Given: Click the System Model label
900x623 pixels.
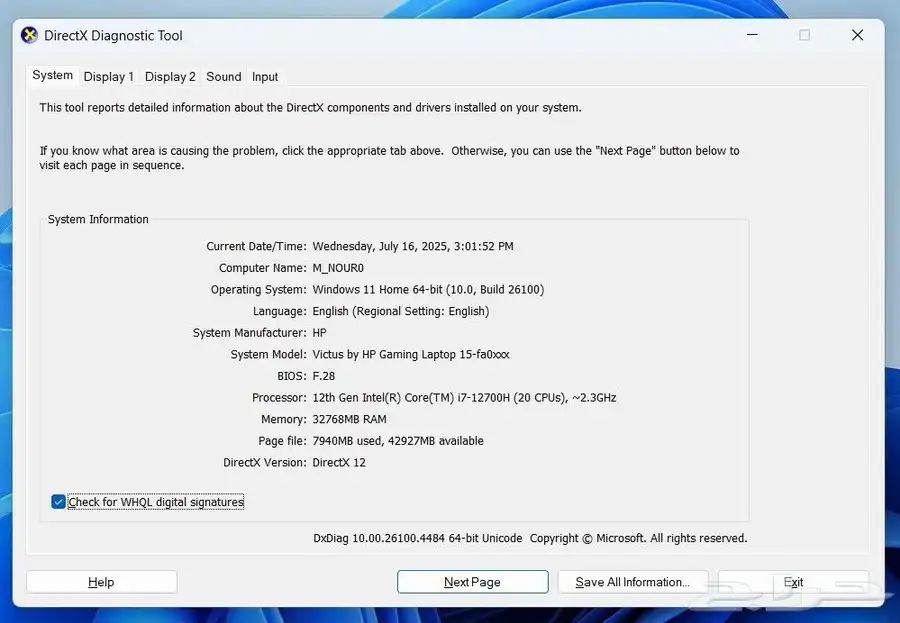Looking at the screenshot, I should (268, 354).
